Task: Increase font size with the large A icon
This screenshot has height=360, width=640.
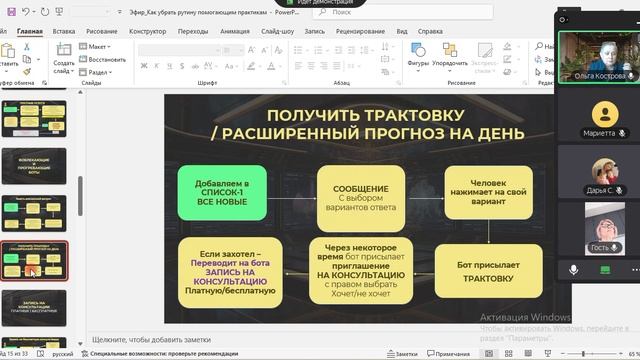Action: pos(251,50)
